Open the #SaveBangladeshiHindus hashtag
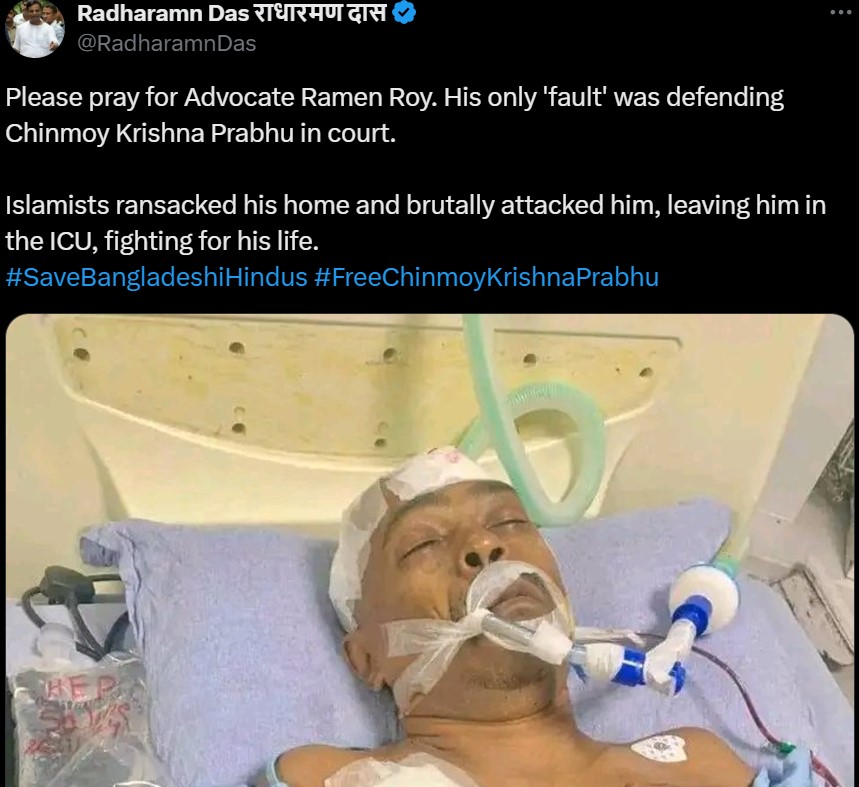This screenshot has width=859, height=787. coord(156,277)
